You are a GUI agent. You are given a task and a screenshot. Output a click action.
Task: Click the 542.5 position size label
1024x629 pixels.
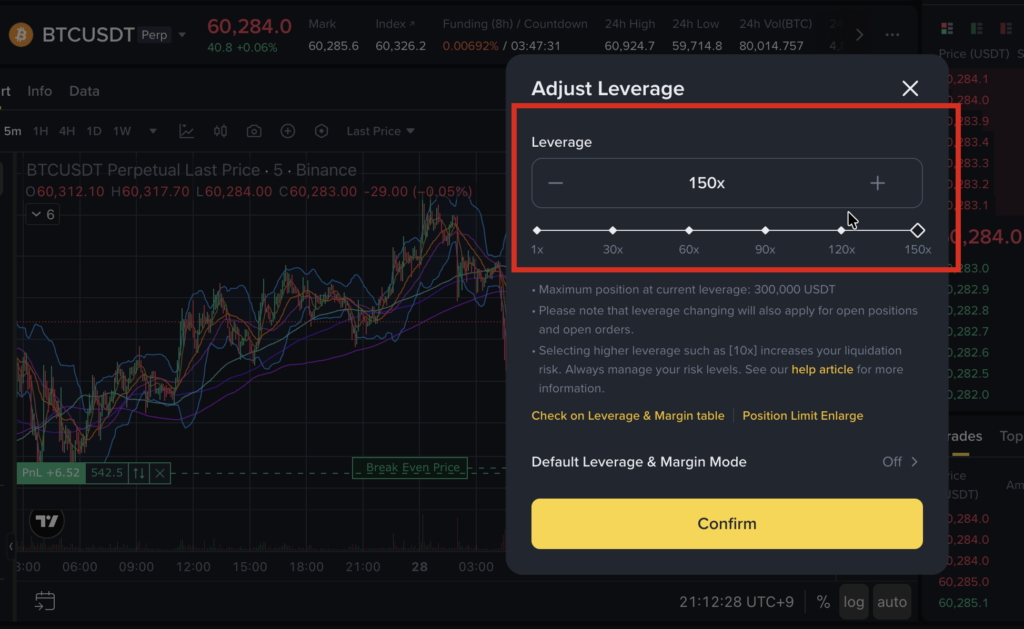pos(106,472)
